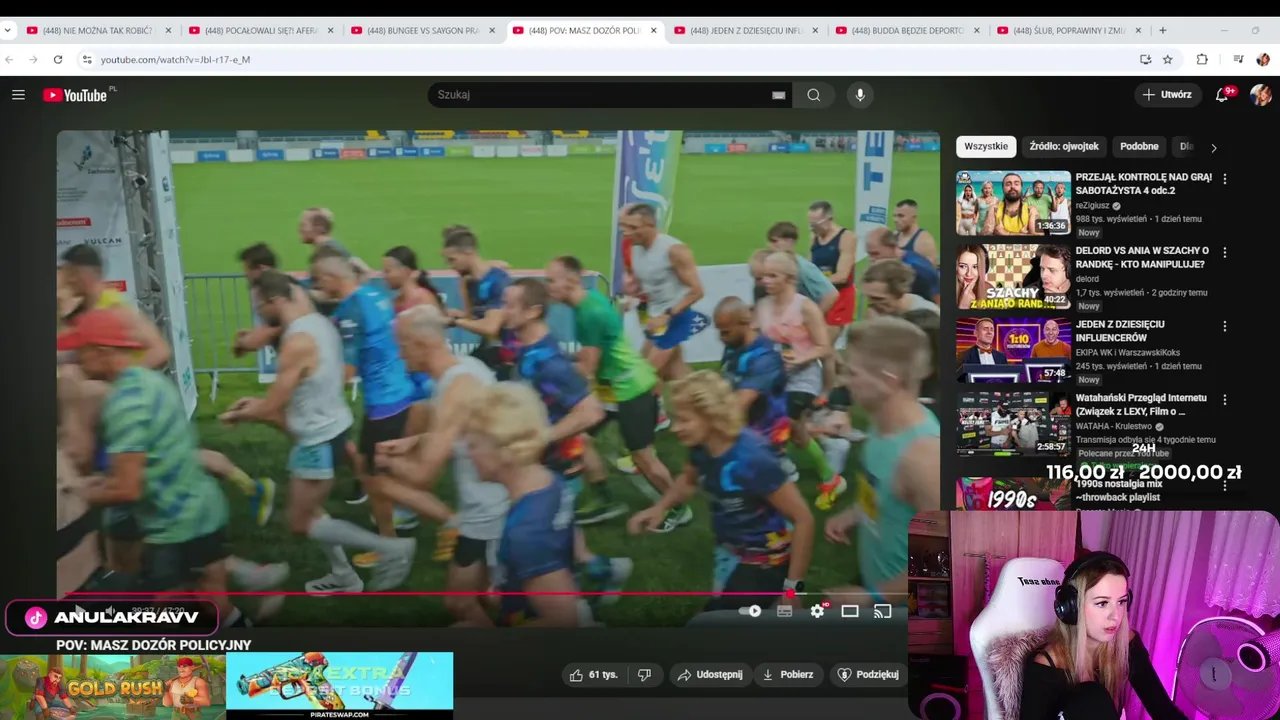Select the Podobne filter chip

pos(1139,147)
